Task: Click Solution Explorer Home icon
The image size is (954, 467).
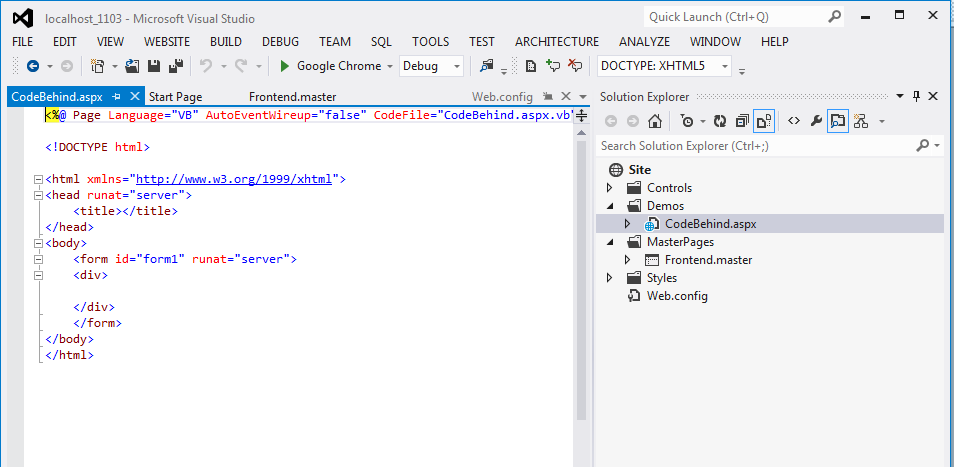Action: coord(655,121)
